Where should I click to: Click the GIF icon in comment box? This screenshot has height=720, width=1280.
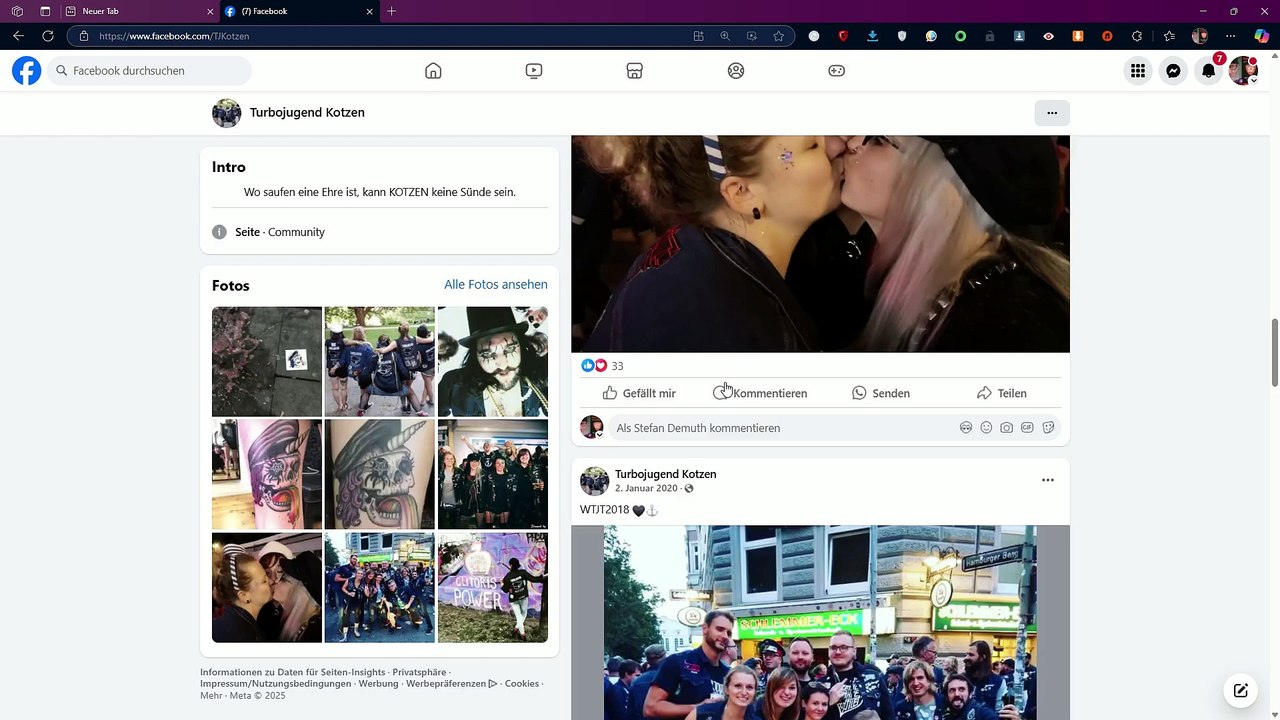(1027, 428)
